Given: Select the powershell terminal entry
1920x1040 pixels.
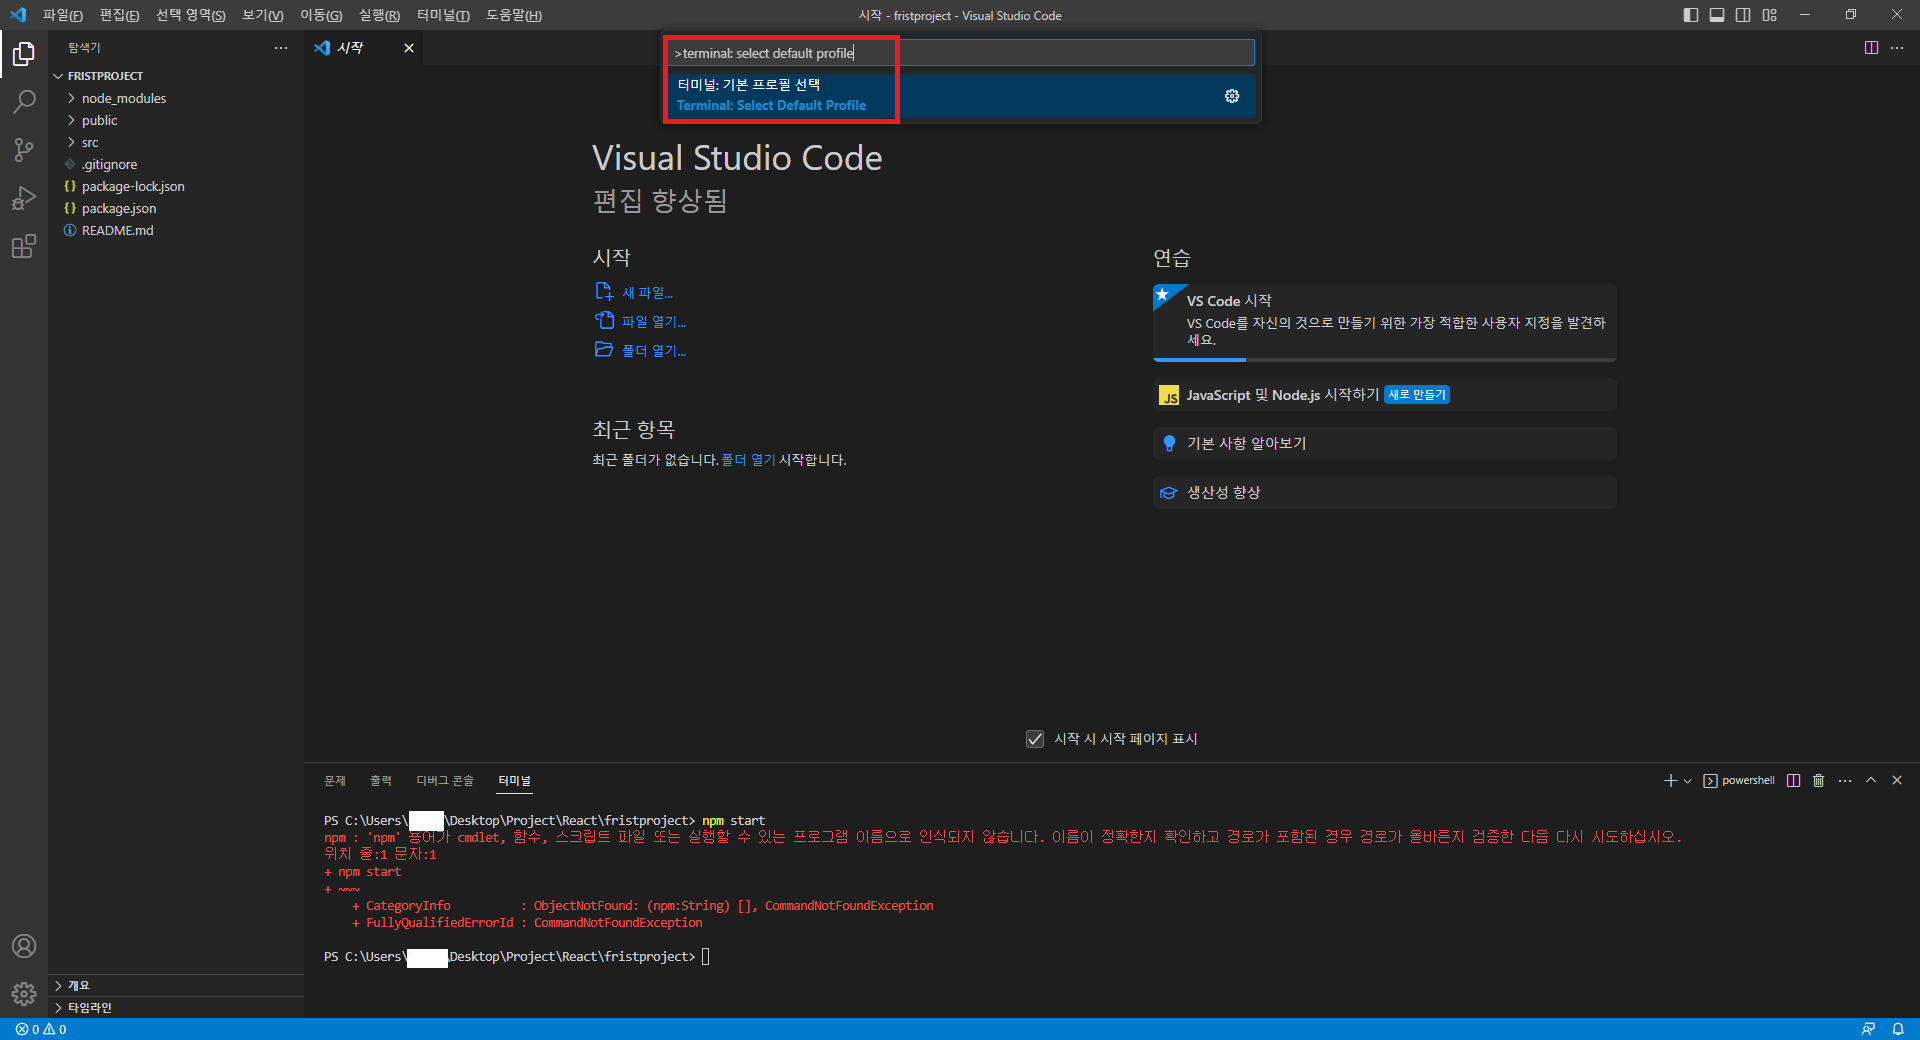Looking at the screenshot, I should pos(1739,781).
